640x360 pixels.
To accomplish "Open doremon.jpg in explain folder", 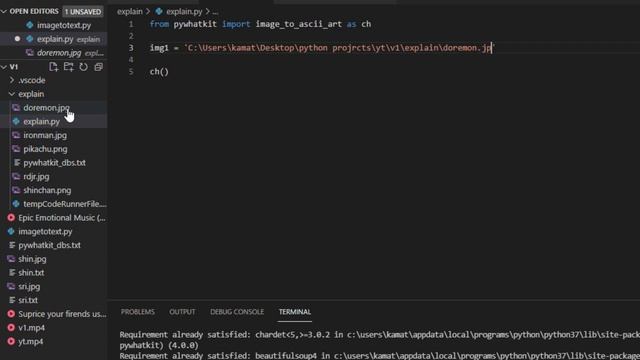I will (x=46, y=108).
